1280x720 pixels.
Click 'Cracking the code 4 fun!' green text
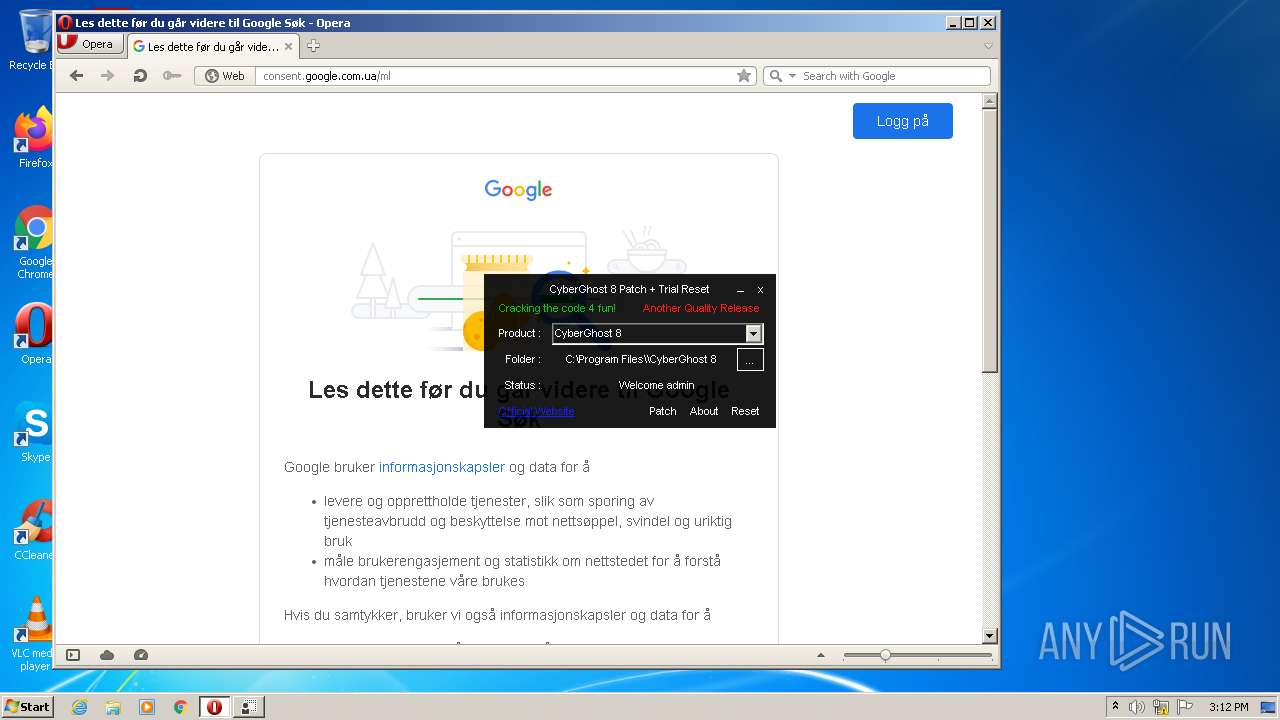pyautogui.click(x=557, y=308)
